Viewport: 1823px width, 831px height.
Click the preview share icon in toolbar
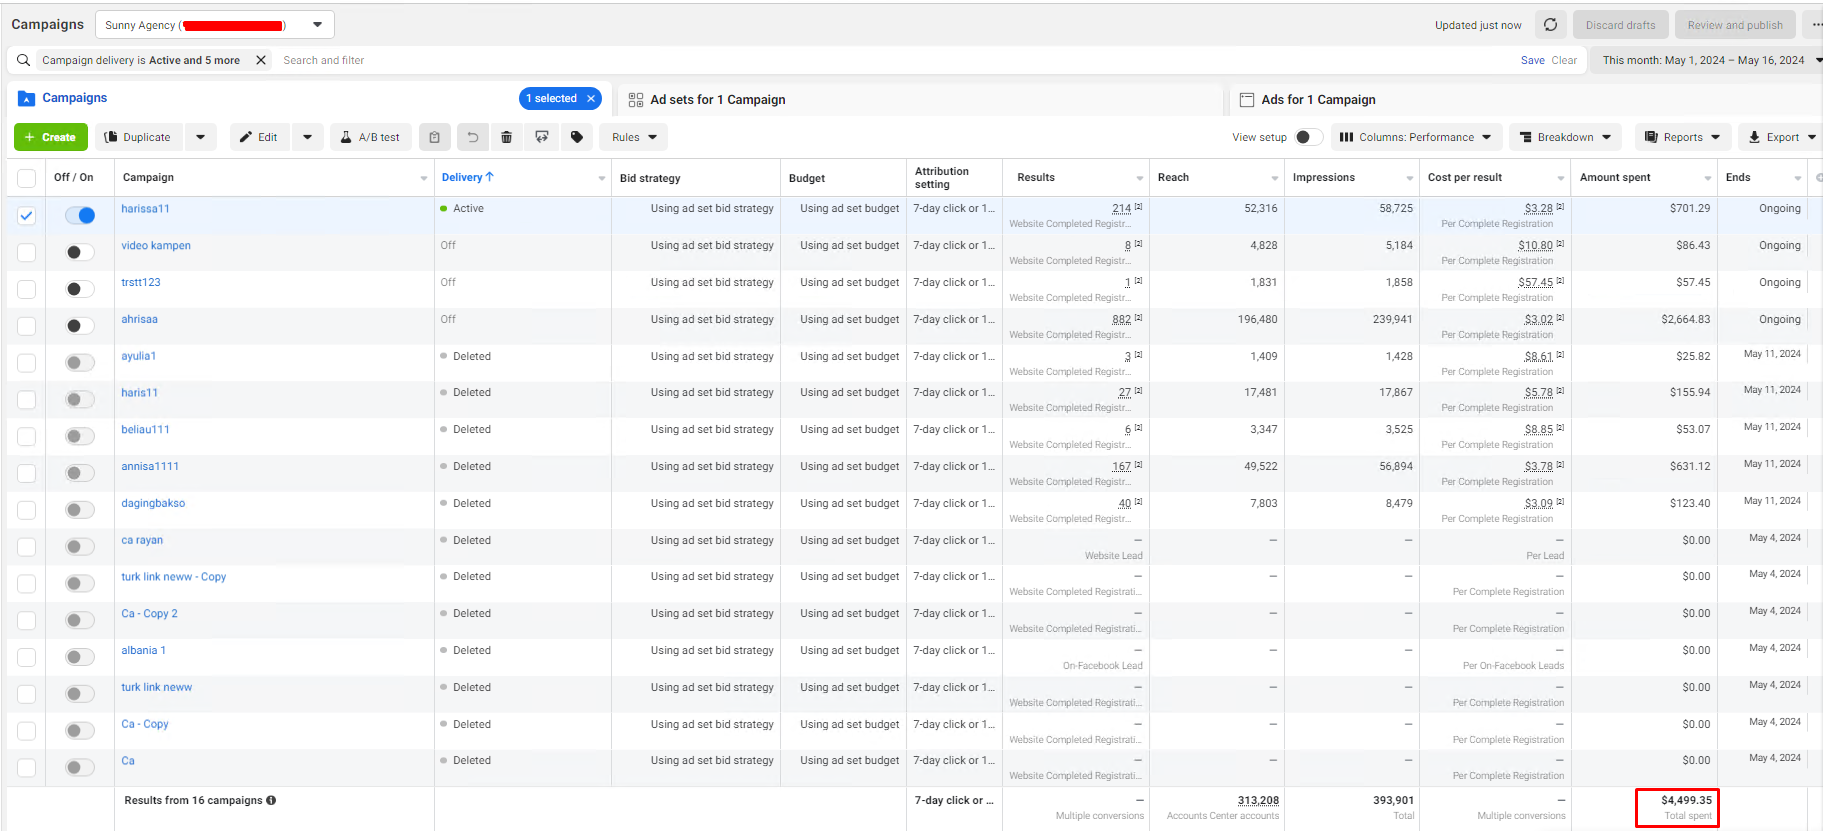point(542,137)
